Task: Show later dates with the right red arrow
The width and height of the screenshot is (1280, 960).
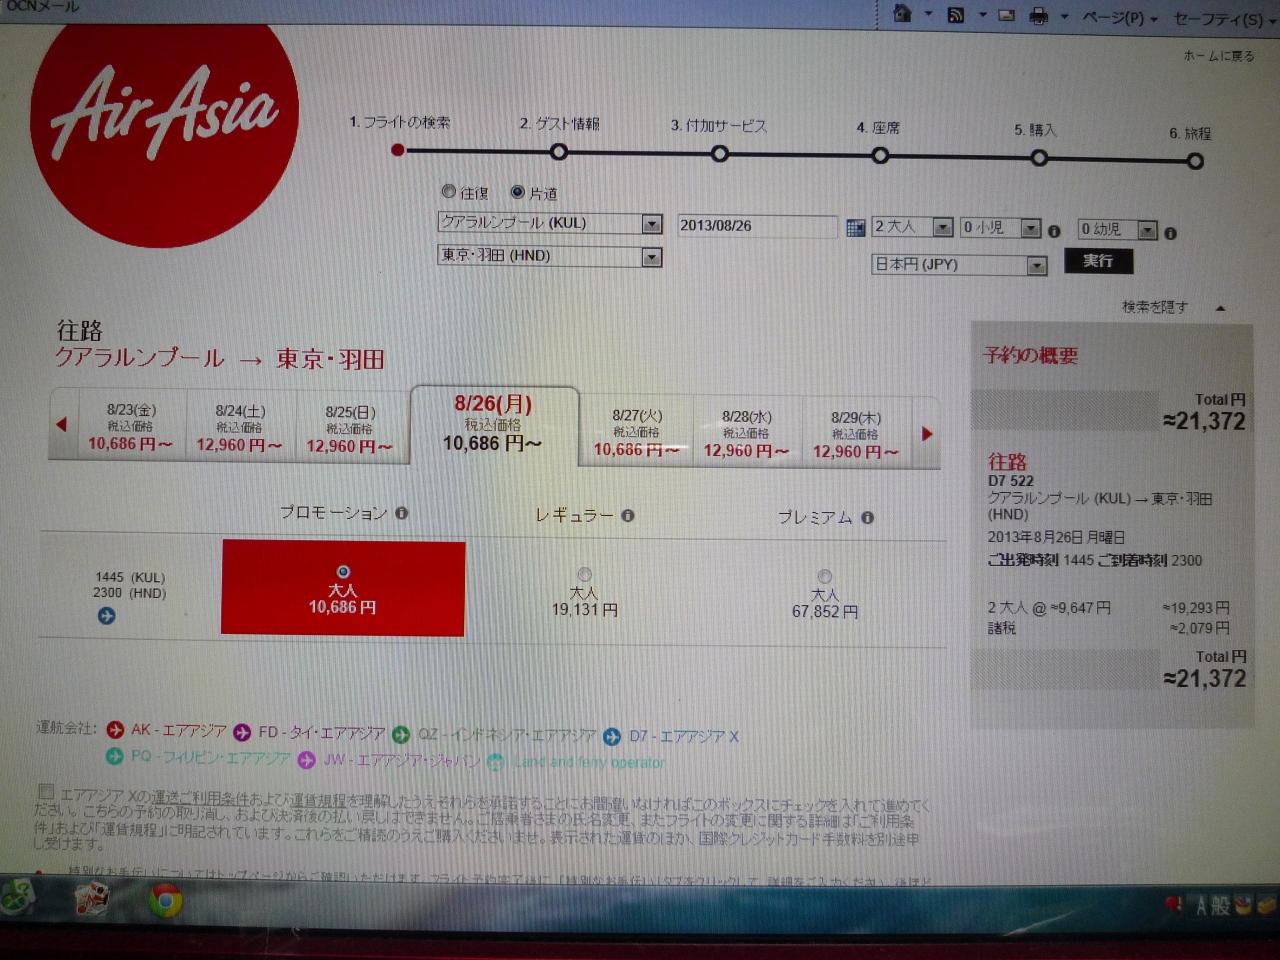Action: point(927,433)
